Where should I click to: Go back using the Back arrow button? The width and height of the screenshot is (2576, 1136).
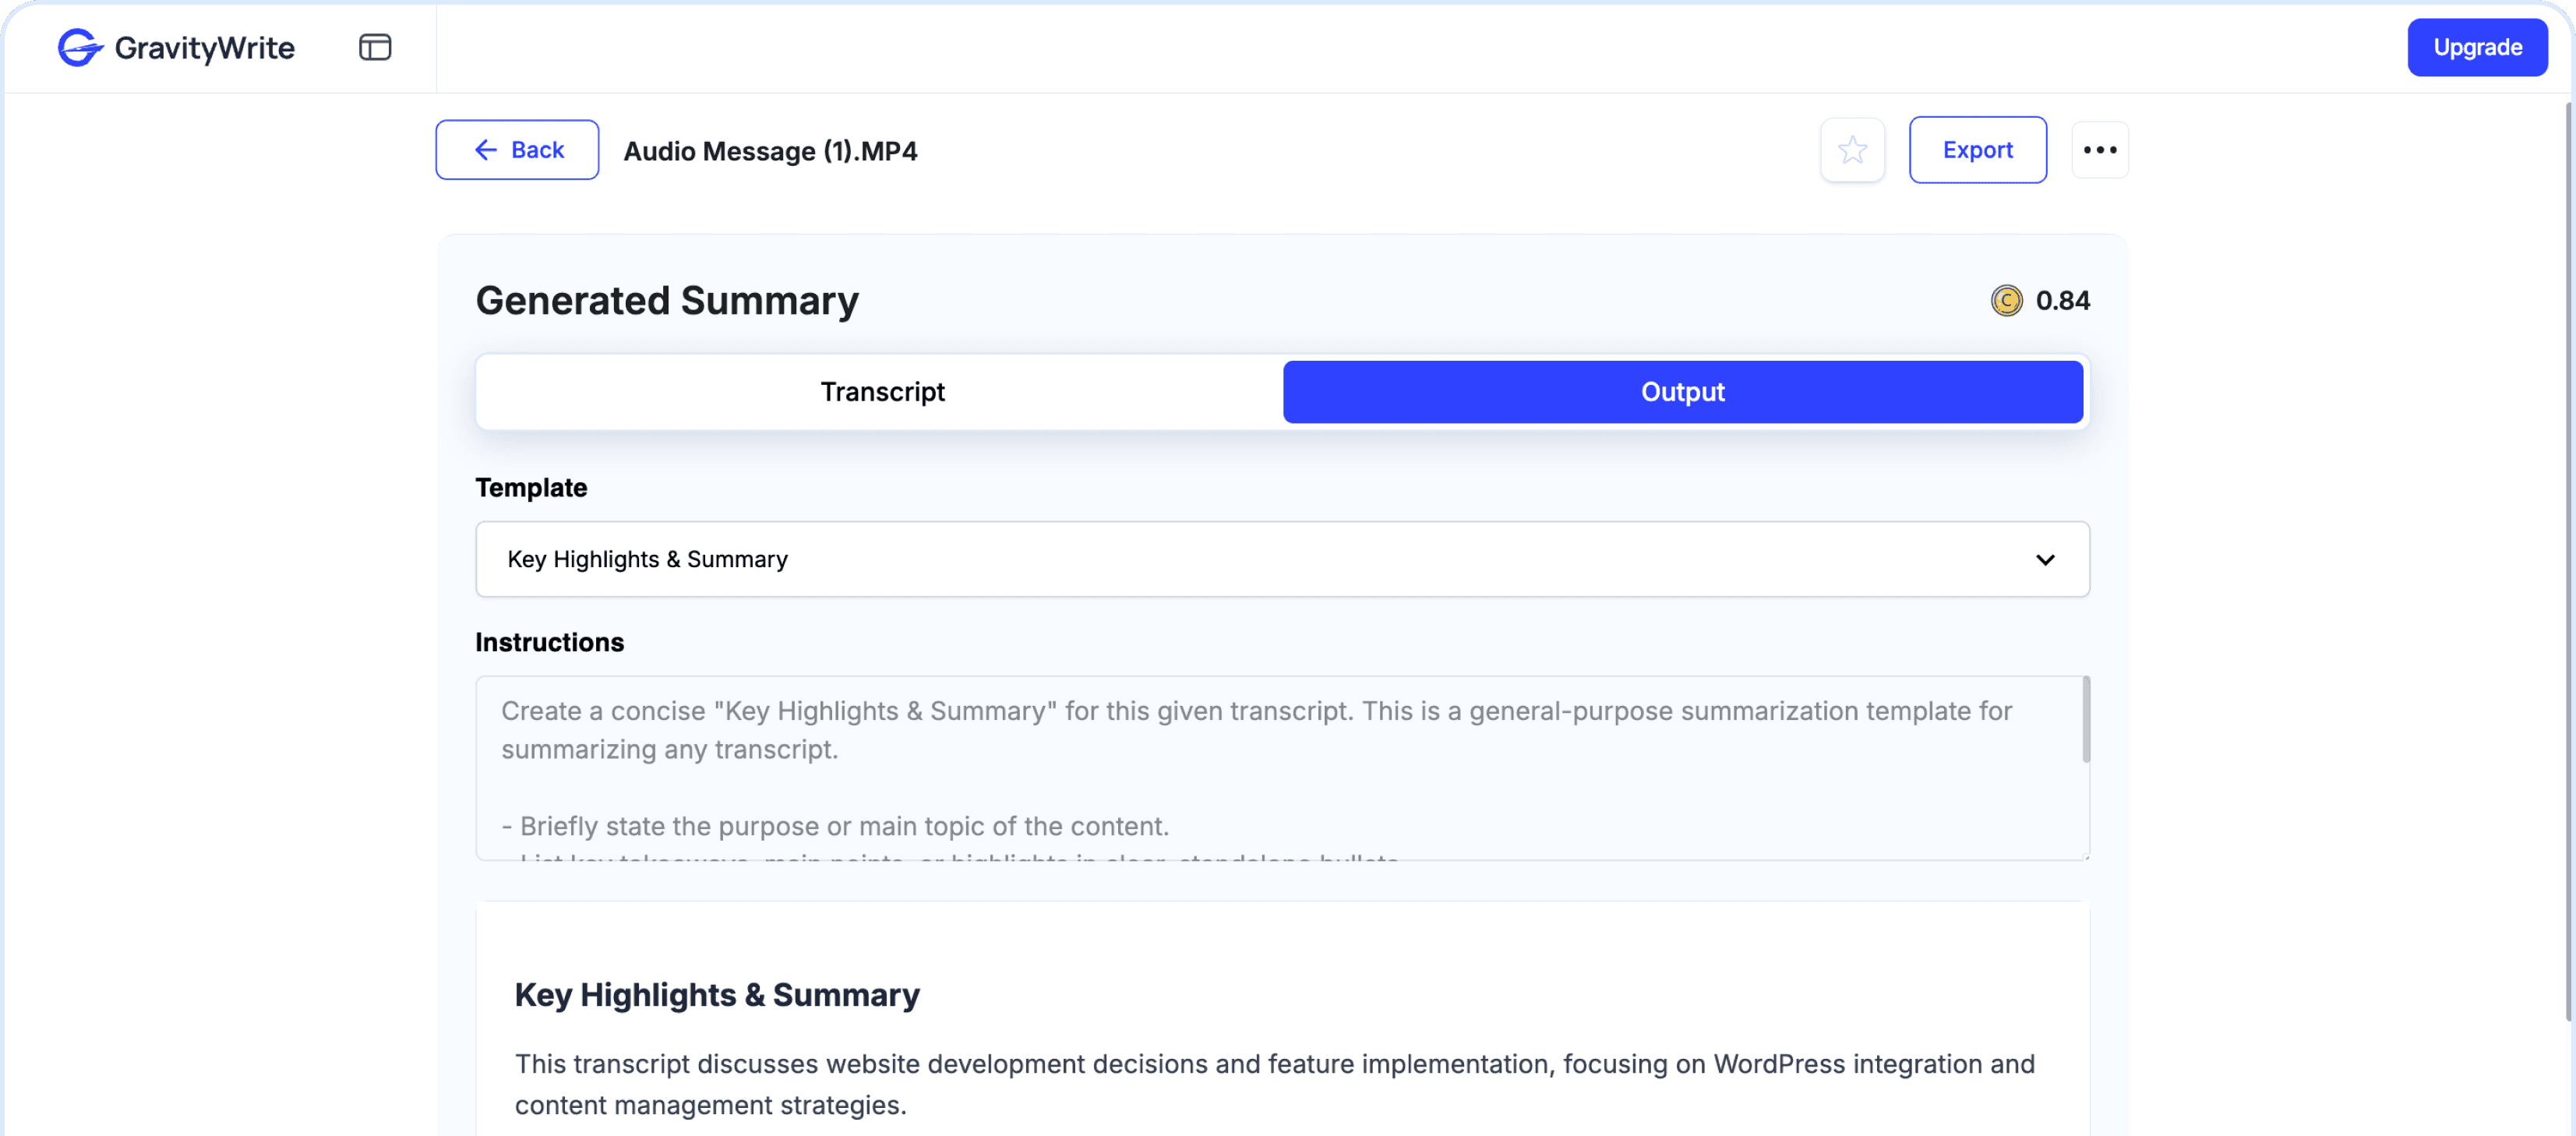(517, 150)
